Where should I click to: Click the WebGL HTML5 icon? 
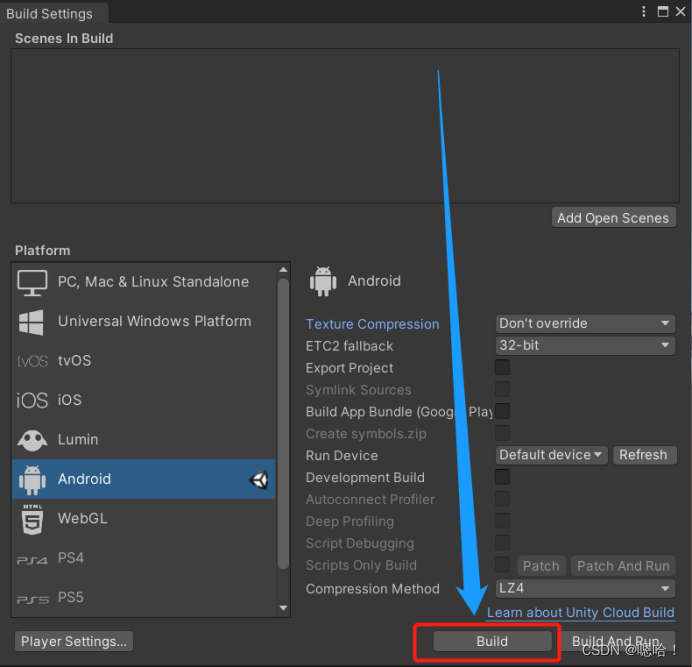click(33, 519)
